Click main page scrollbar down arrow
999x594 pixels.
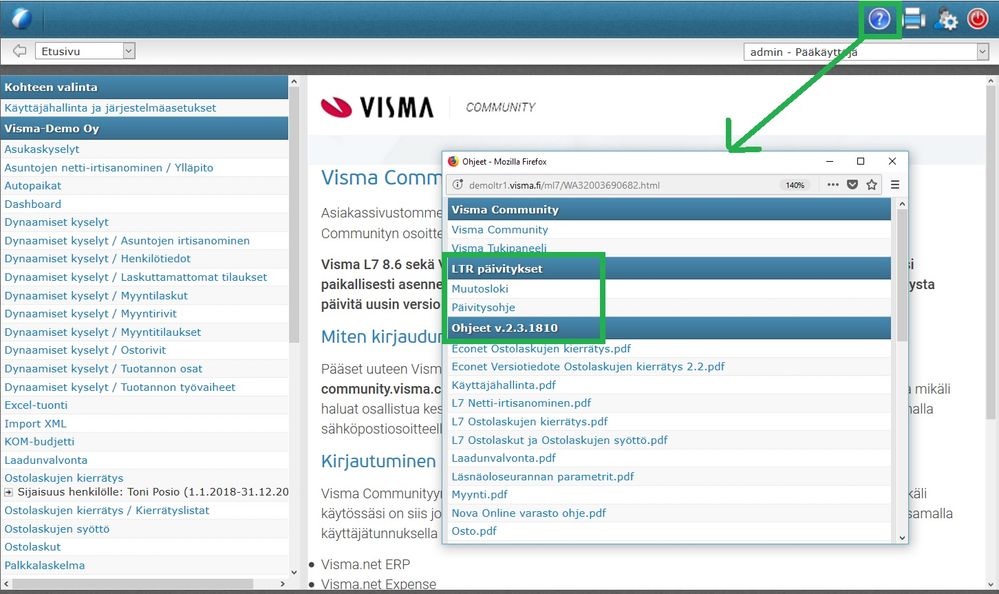point(991,583)
